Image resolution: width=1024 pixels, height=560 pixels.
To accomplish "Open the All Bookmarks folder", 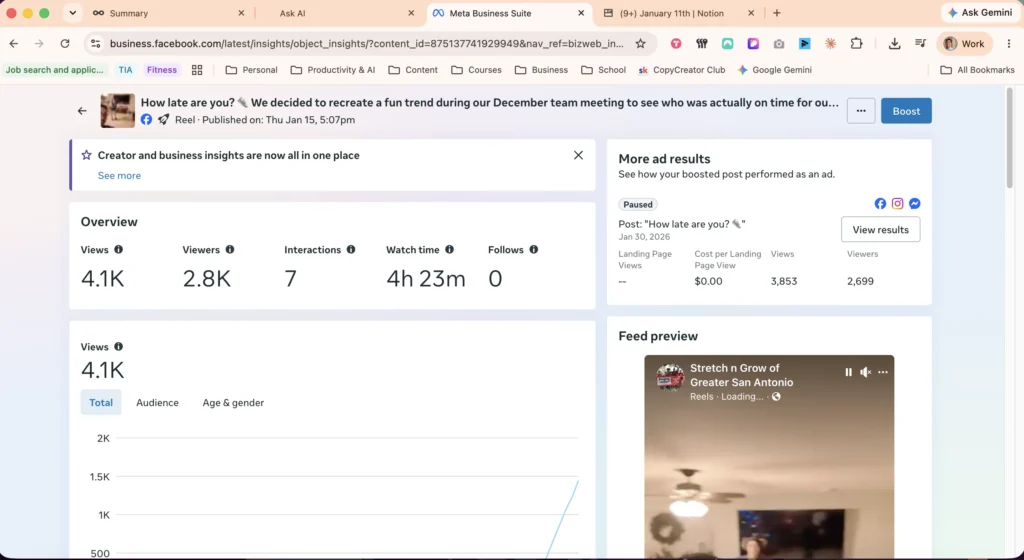I will (x=977, y=70).
